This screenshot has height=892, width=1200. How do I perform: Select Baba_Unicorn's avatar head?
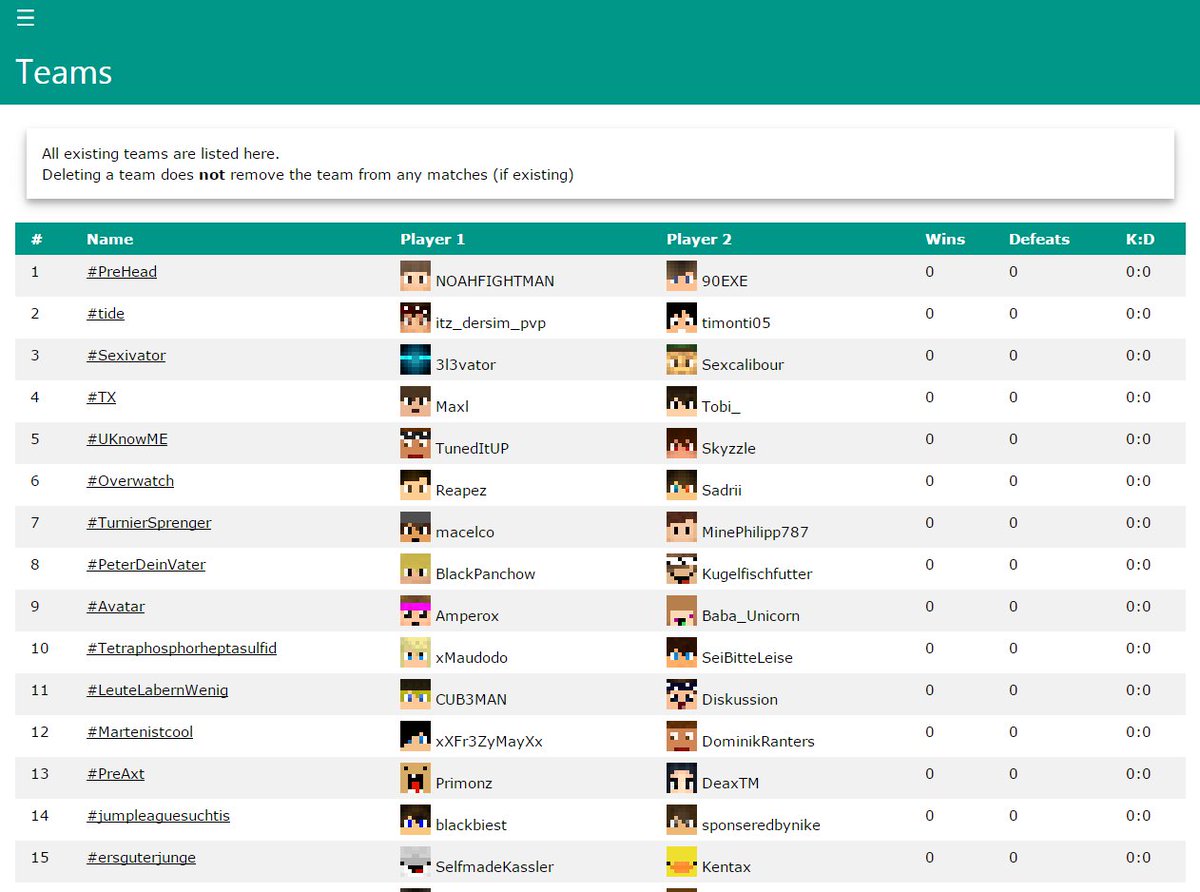point(681,612)
